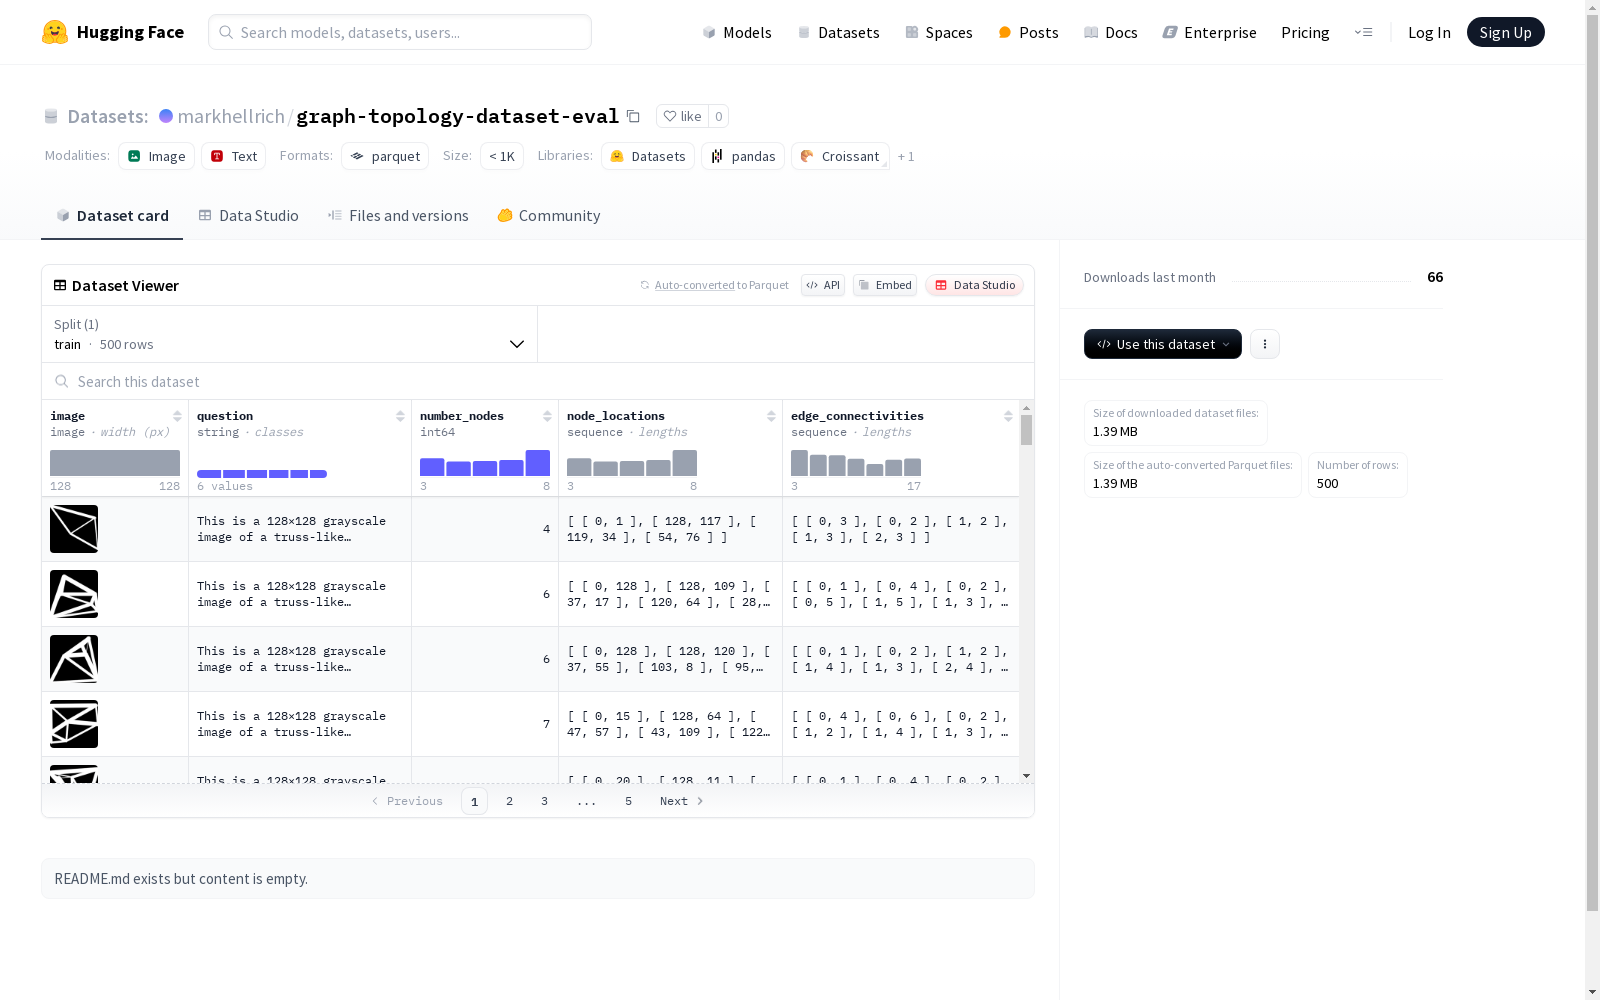
Task: Focus the top search models field
Action: point(400,32)
